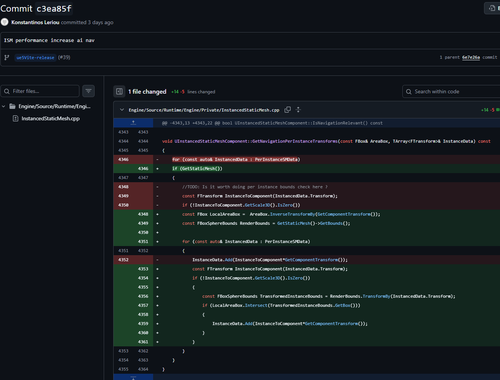500x380 pixels.
Task: Click the '1 file changed' heading
Action: point(147,92)
